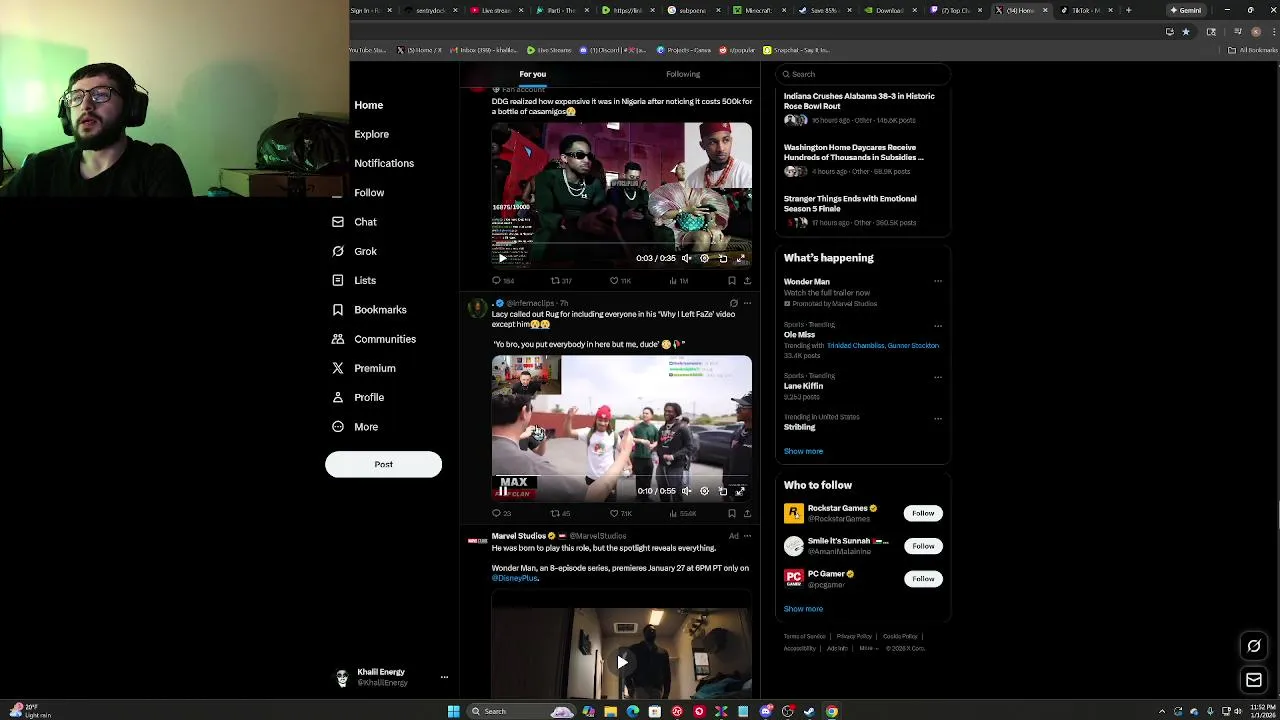Switch to the For you tab
The image size is (1280, 720).
[532, 74]
